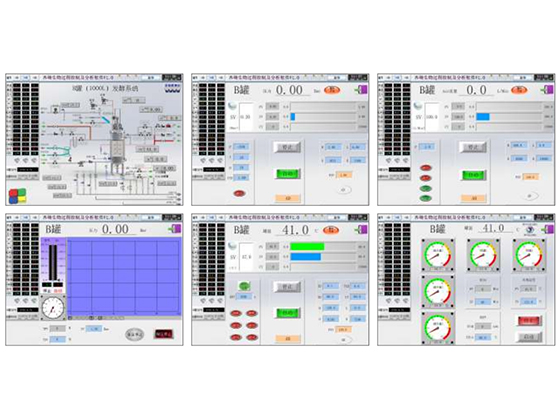
Task: Click exit door icon in gauges panel
Action: coord(548,229)
